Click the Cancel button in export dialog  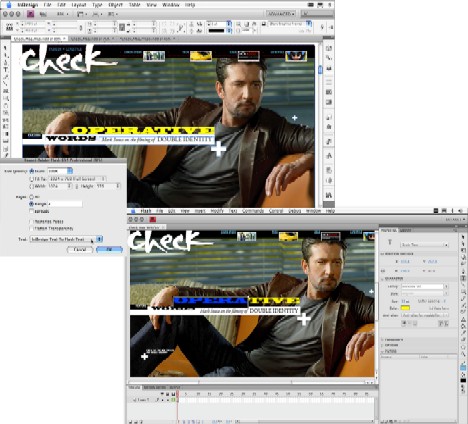[x=80, y=249]
